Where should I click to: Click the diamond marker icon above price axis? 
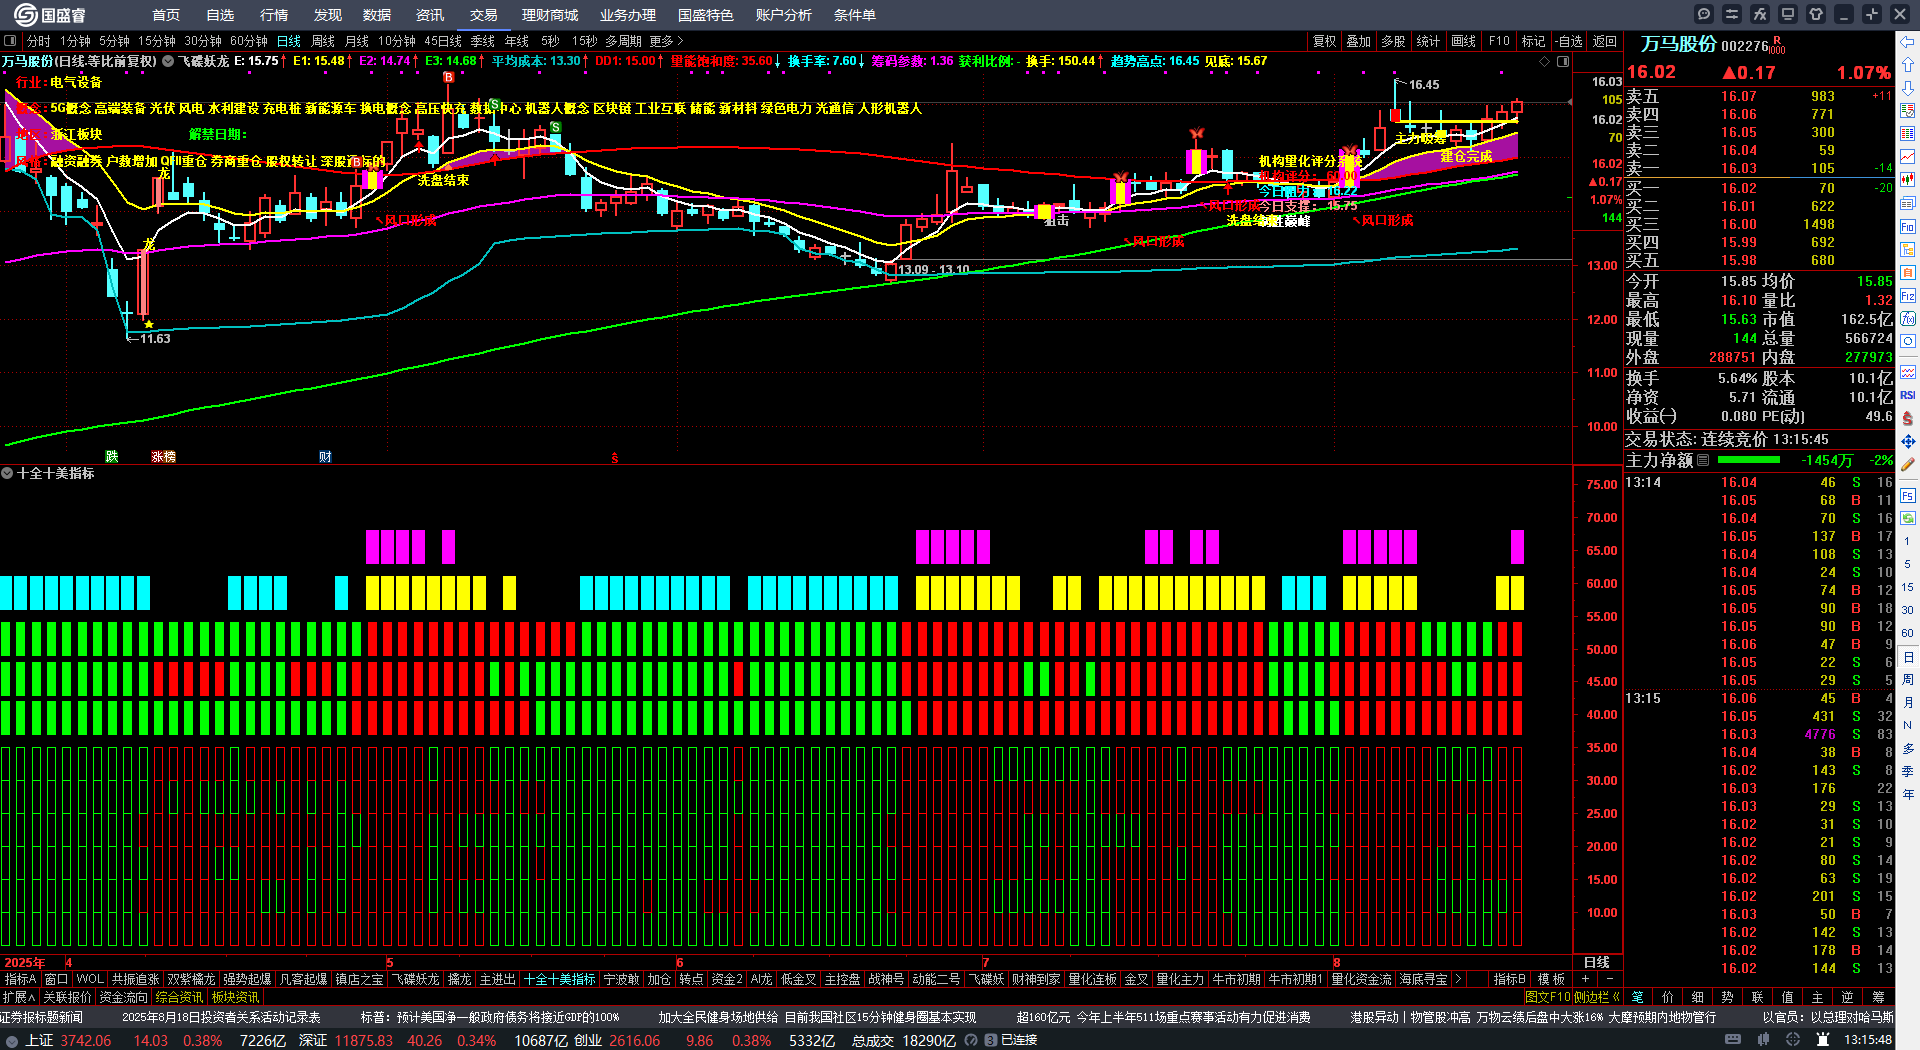[x=1545, y=61]
